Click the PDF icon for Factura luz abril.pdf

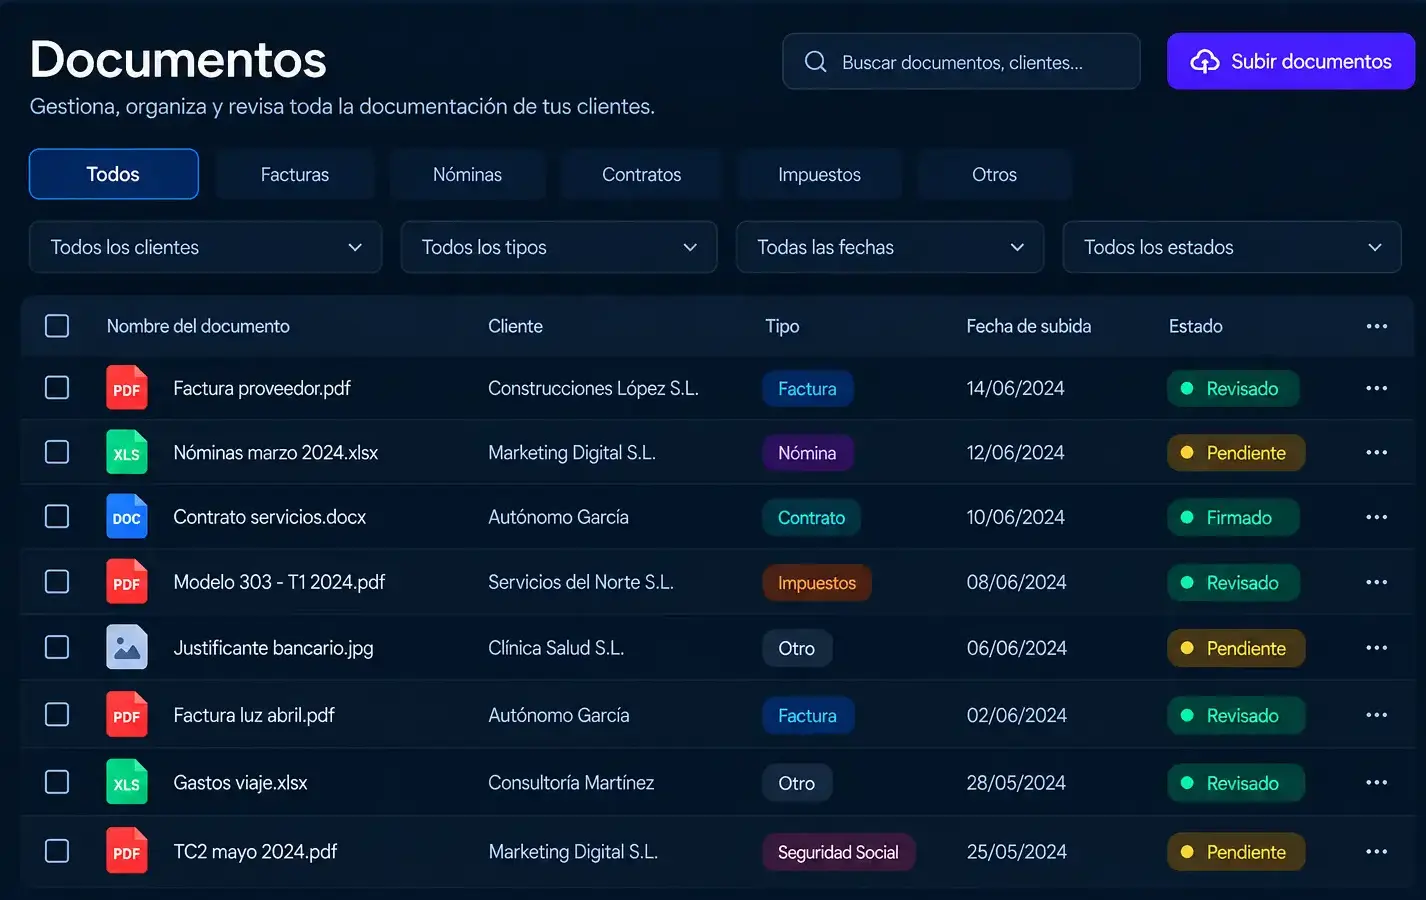point(127,715)
